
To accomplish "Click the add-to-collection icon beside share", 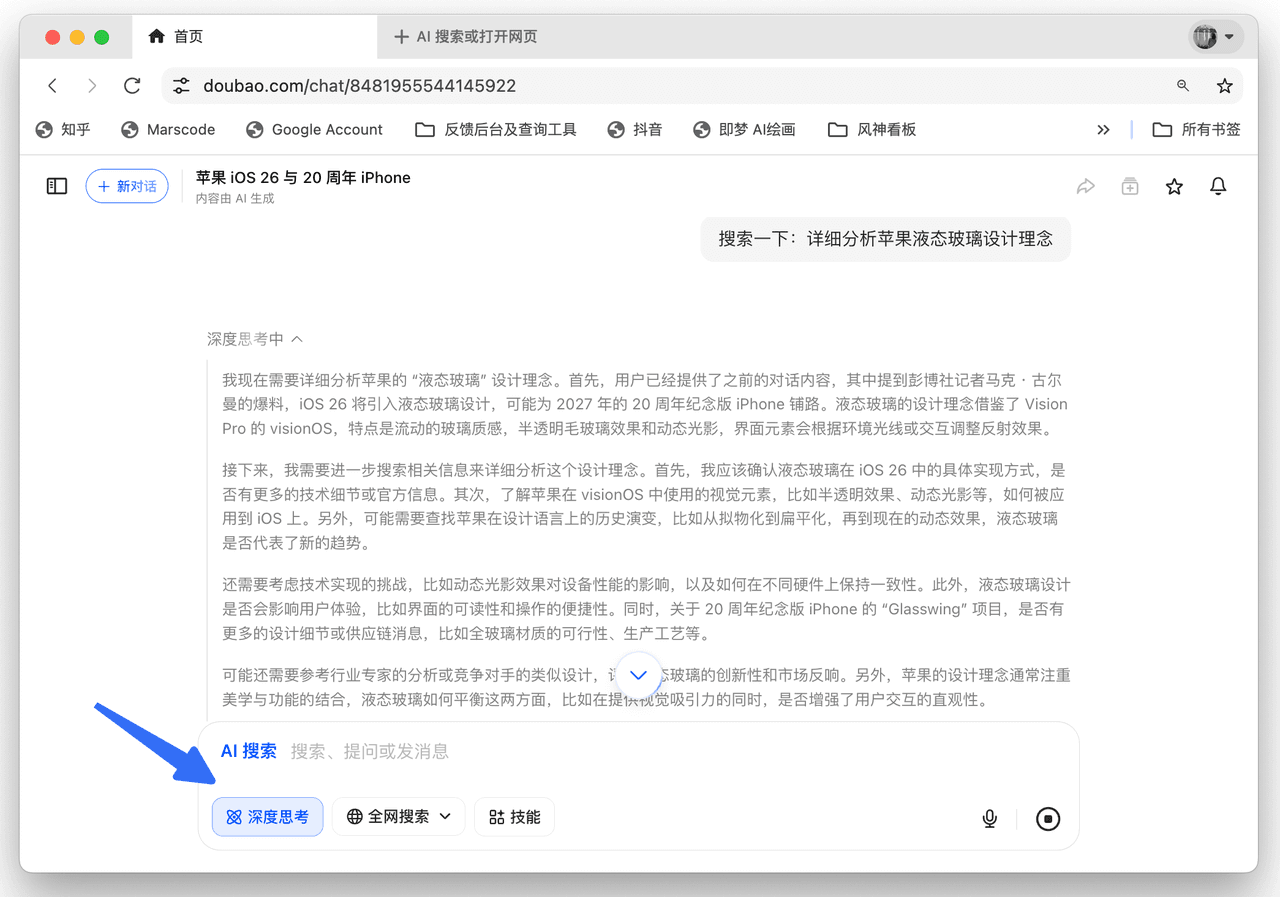I will pyautogui.click(x=1130, y=186).
